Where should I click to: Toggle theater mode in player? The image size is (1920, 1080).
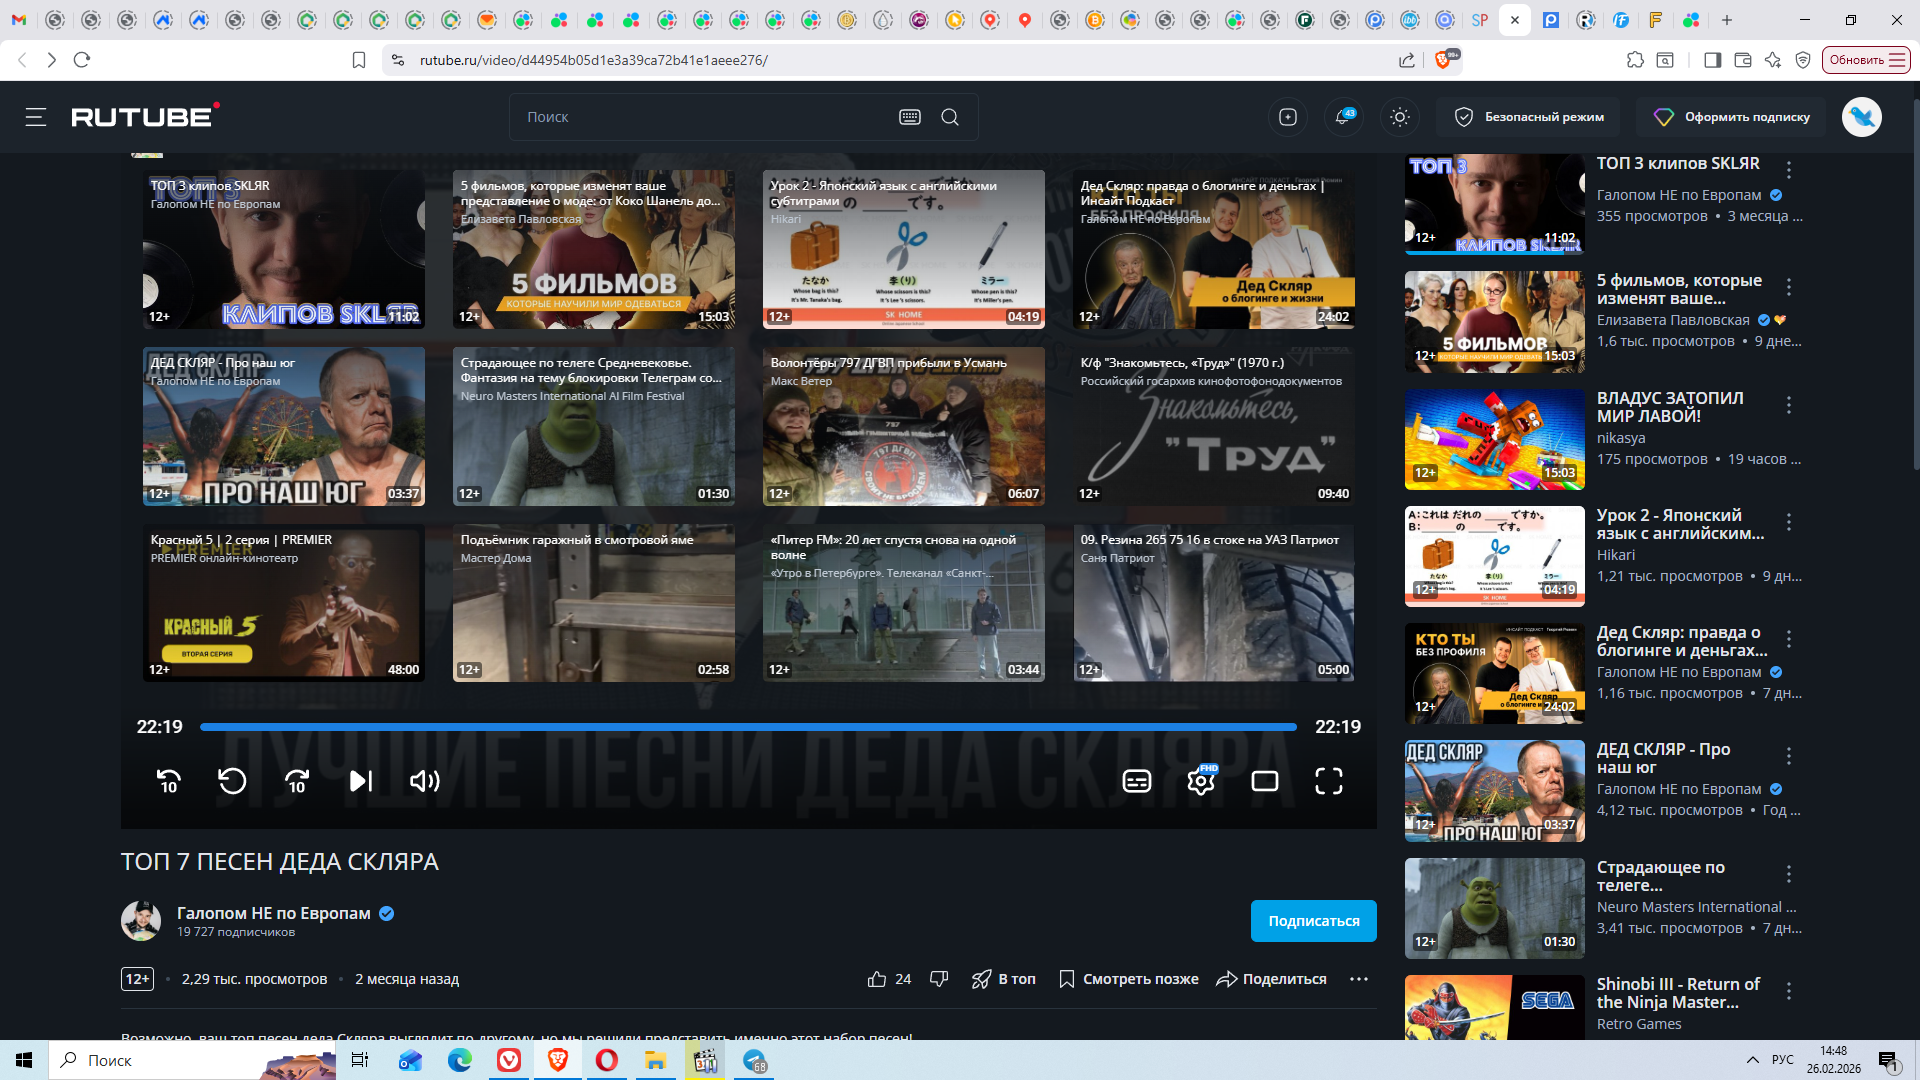1265,781
